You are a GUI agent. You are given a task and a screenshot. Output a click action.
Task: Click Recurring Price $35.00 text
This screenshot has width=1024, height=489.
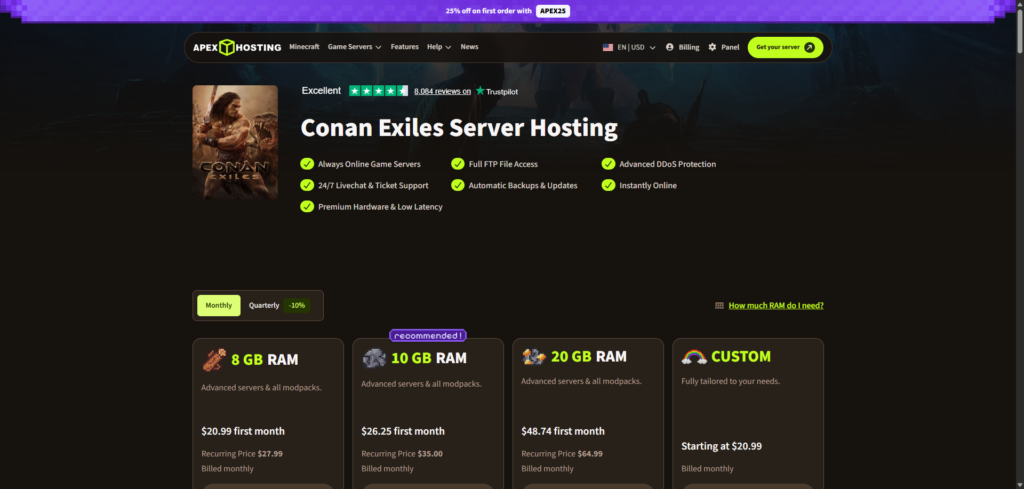402,454
